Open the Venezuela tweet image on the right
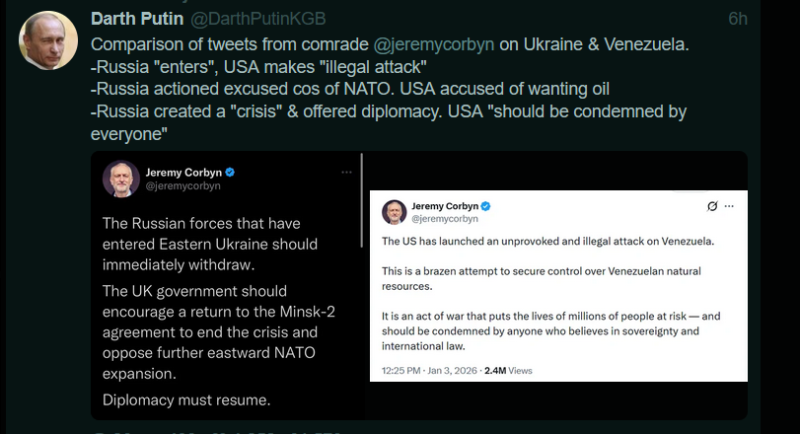 point(559,285)
